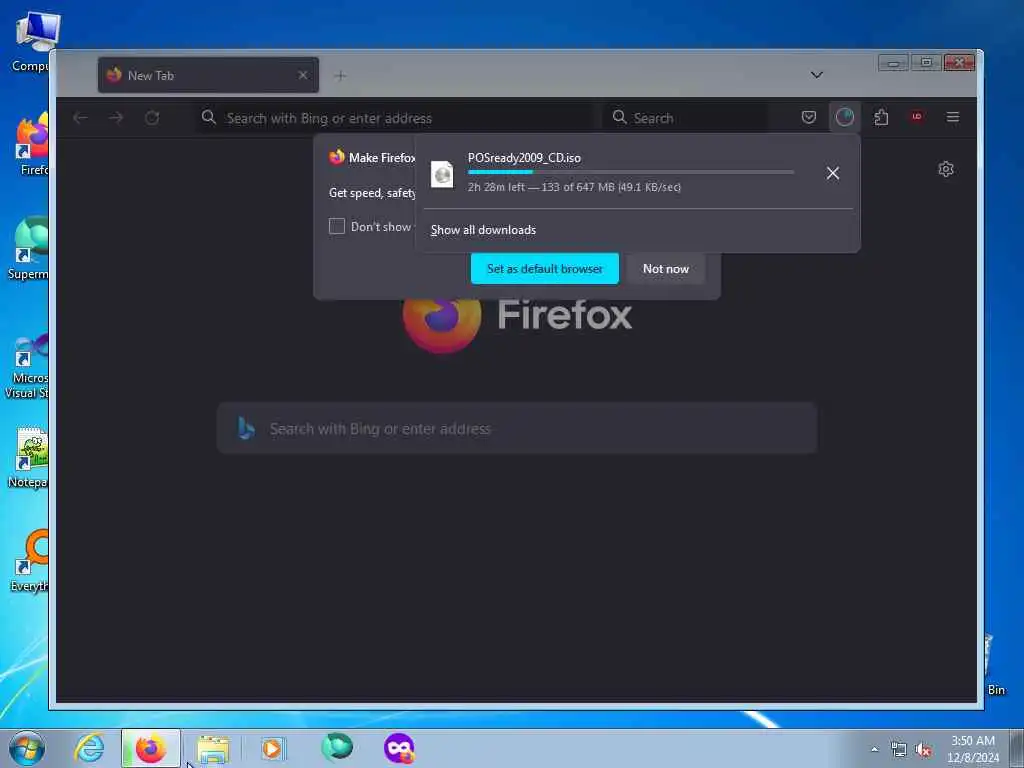
Task: Open the taskbar clock showing 3:50 AM
Action: (973, 749)
